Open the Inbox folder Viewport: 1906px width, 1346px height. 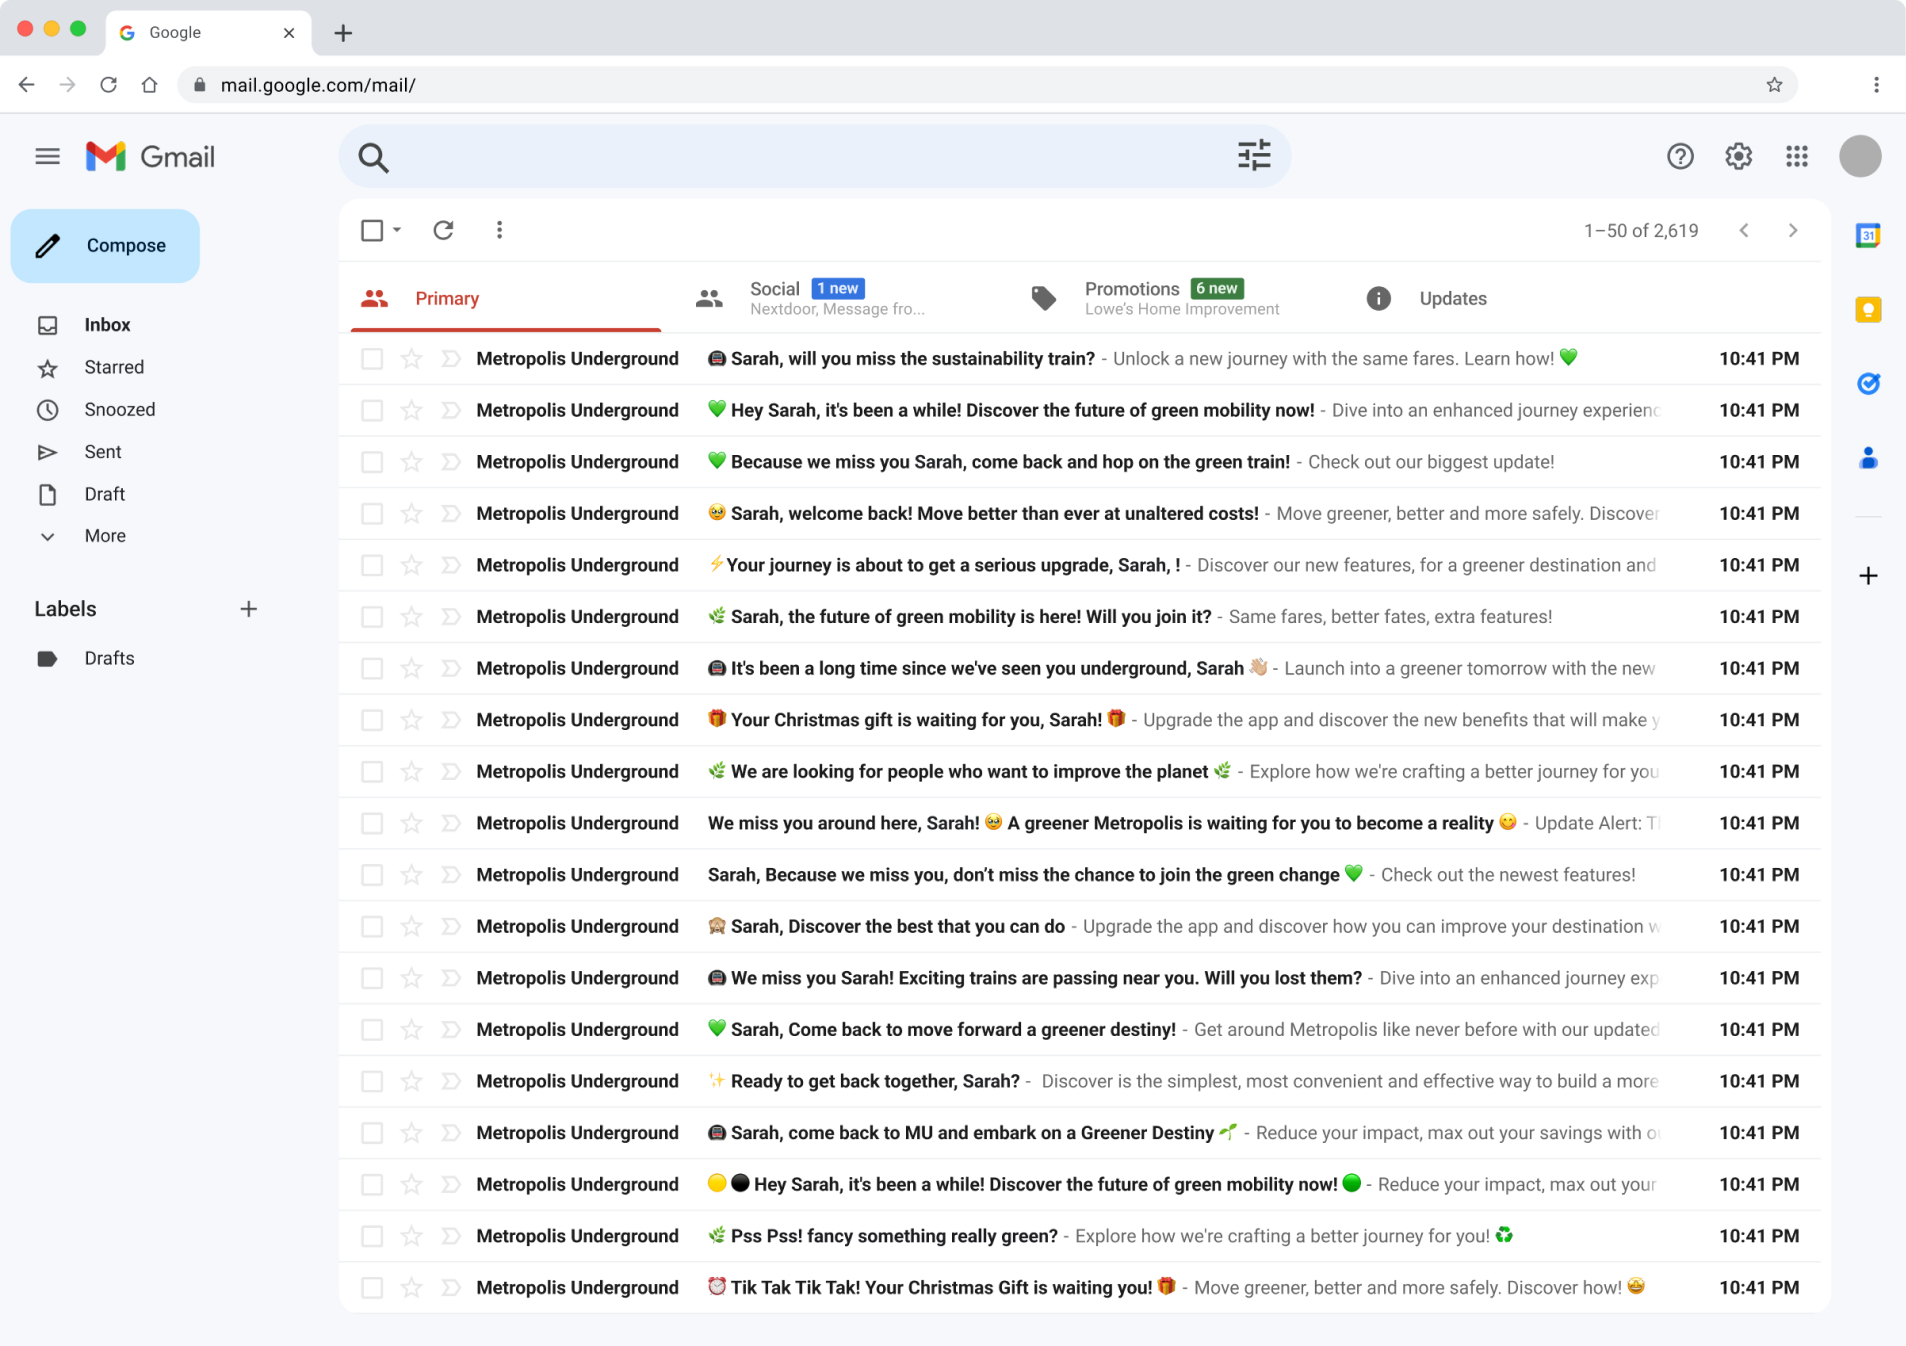coord(107,325)
